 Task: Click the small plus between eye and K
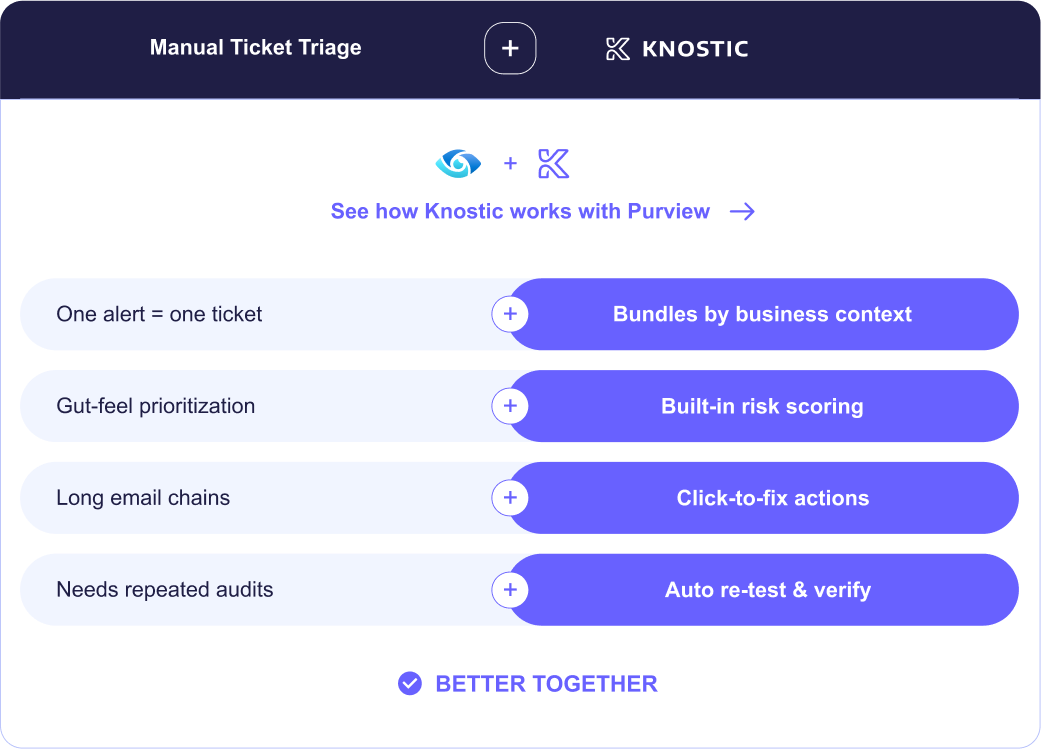pyautogui.click(x=510, y=163)
